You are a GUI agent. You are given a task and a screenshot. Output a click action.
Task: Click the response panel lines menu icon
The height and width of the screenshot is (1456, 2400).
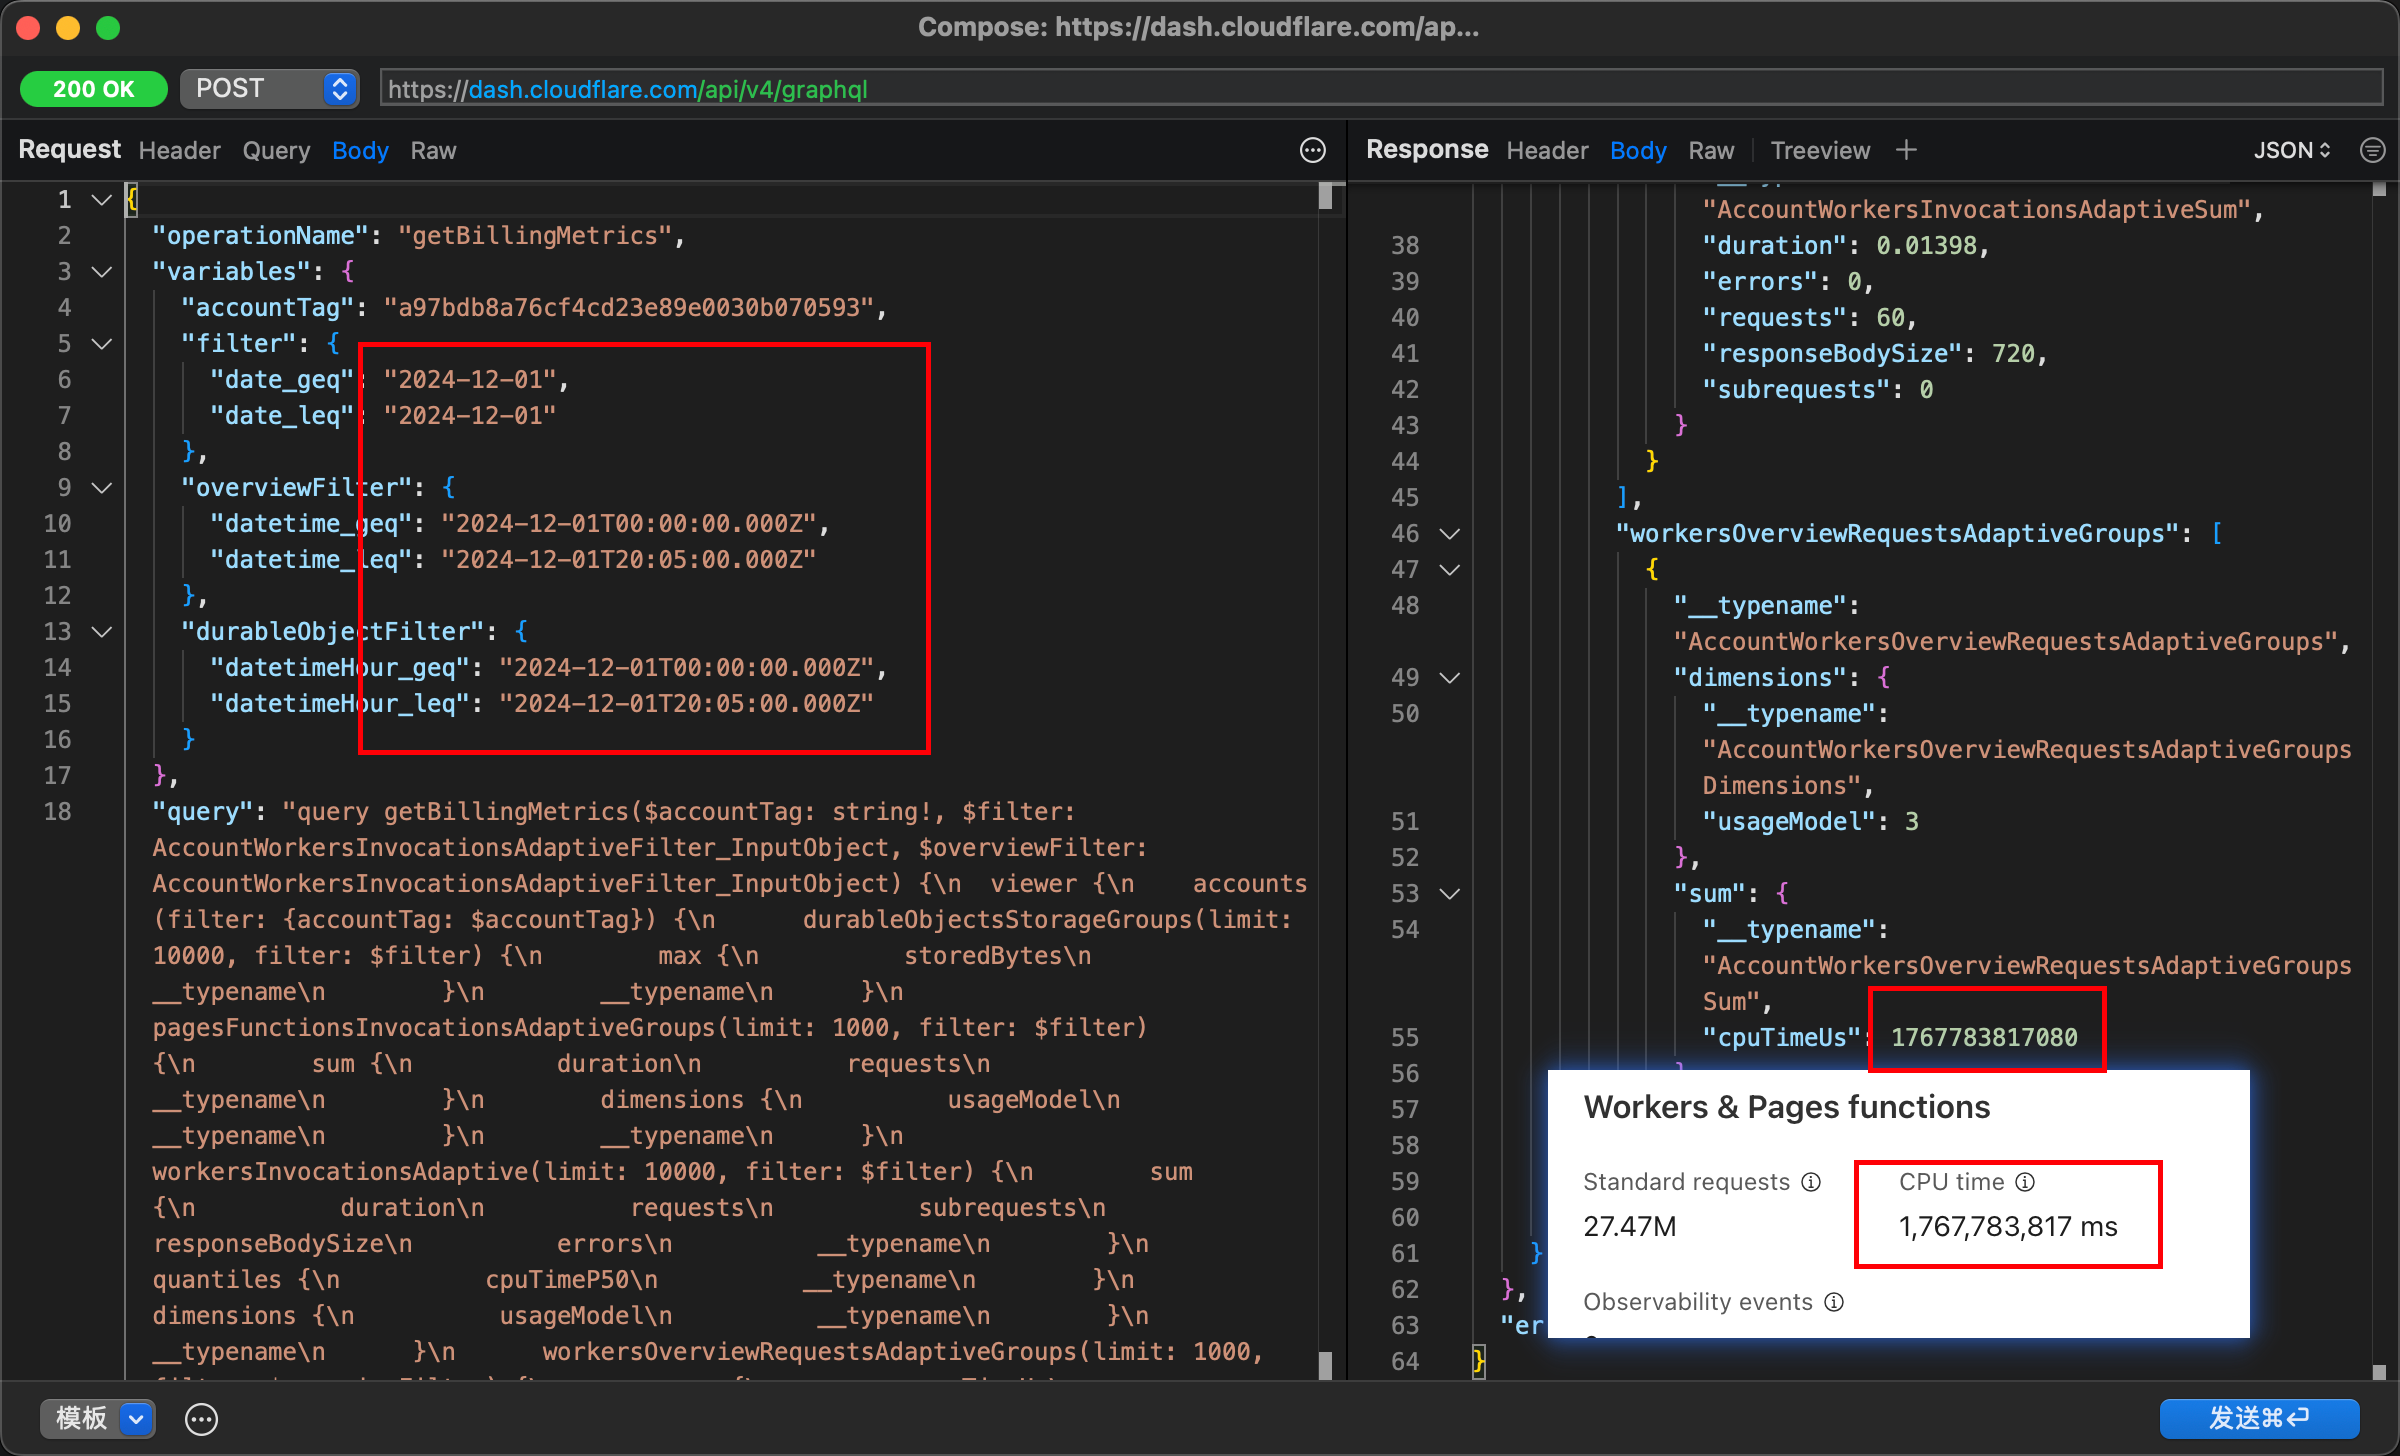pos(2372,150)
